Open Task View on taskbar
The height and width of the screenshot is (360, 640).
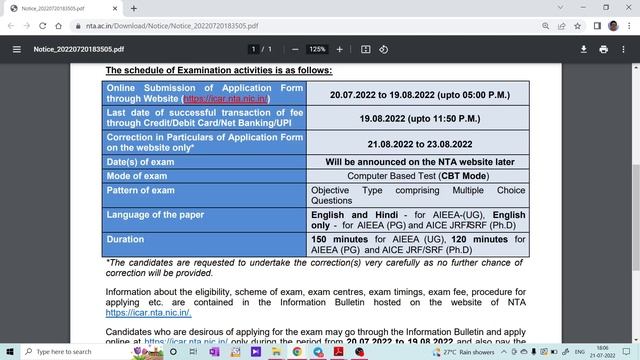(x=193, y=351)
